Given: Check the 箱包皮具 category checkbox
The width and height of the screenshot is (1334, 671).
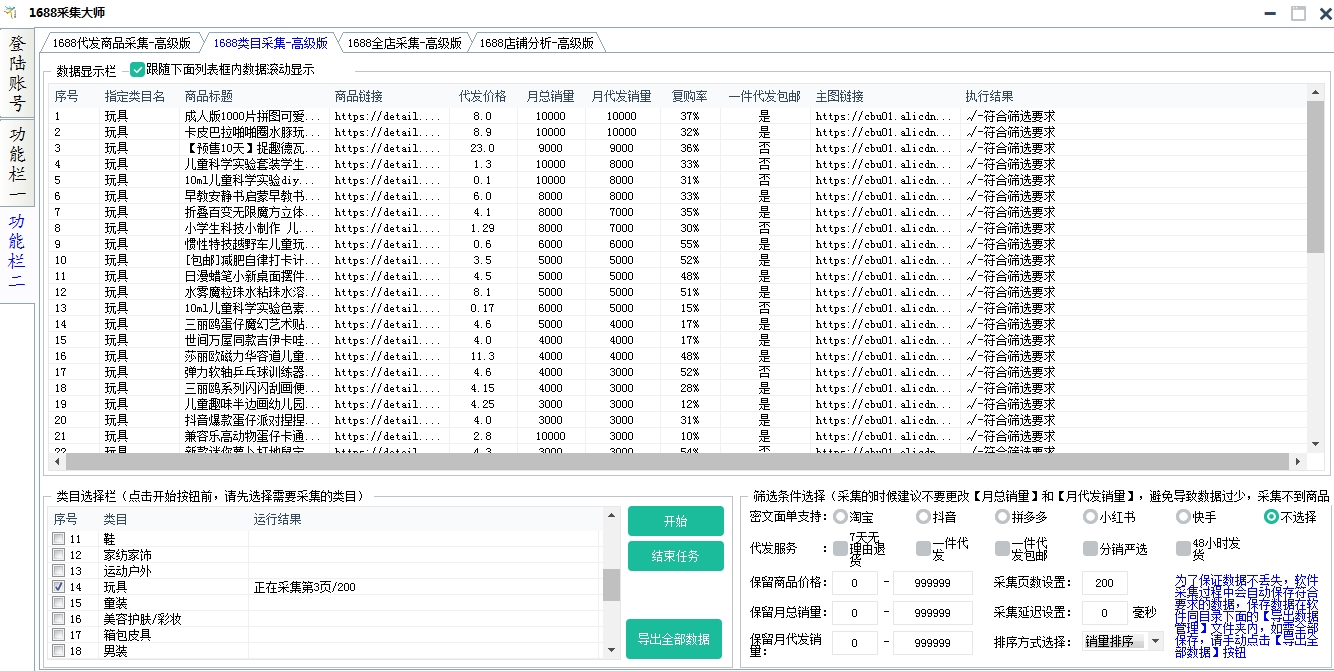Looking at the screenshot, I should click(x=59, y=635).
